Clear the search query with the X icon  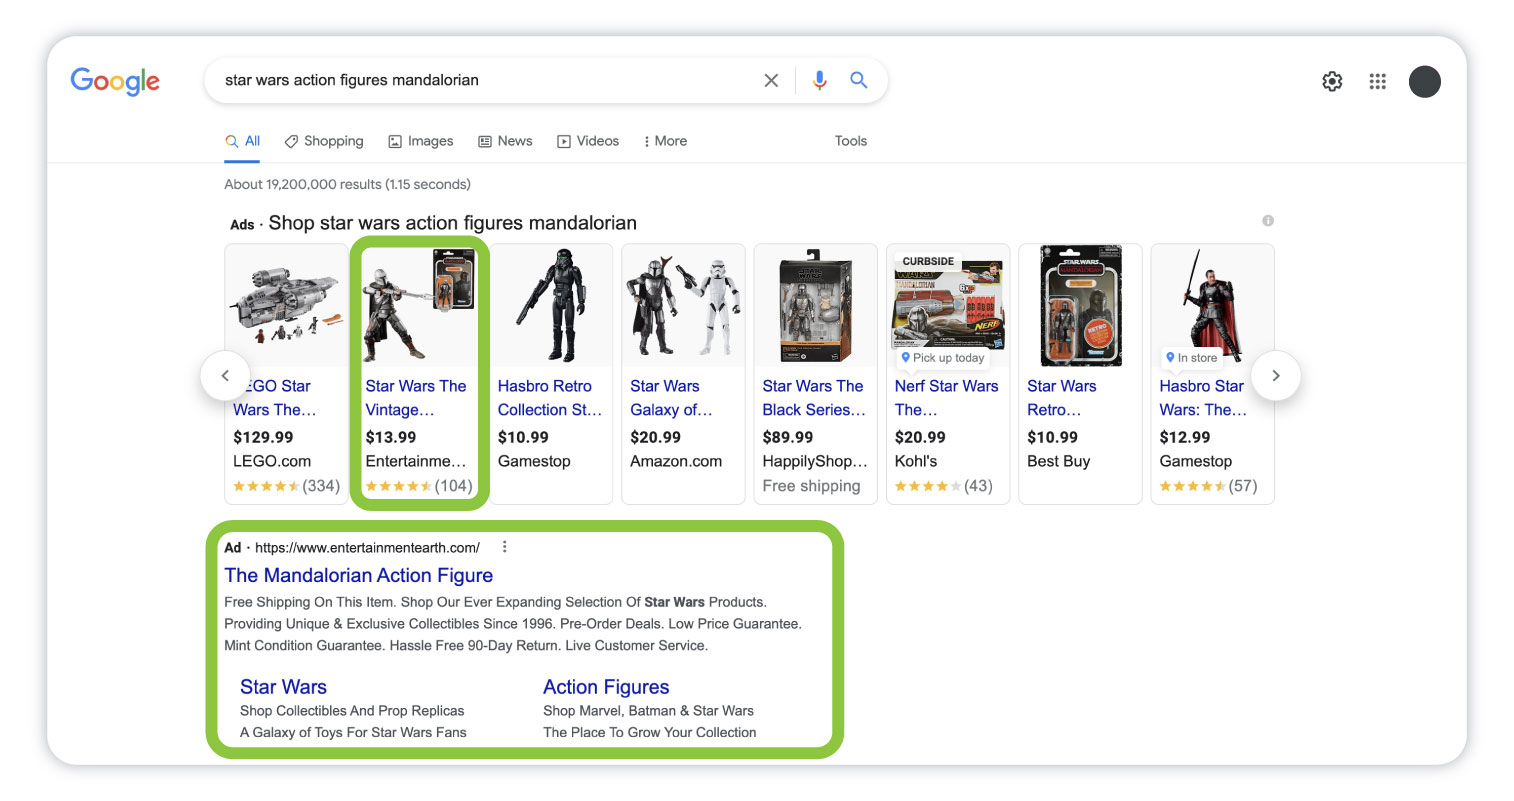[771, 80]
